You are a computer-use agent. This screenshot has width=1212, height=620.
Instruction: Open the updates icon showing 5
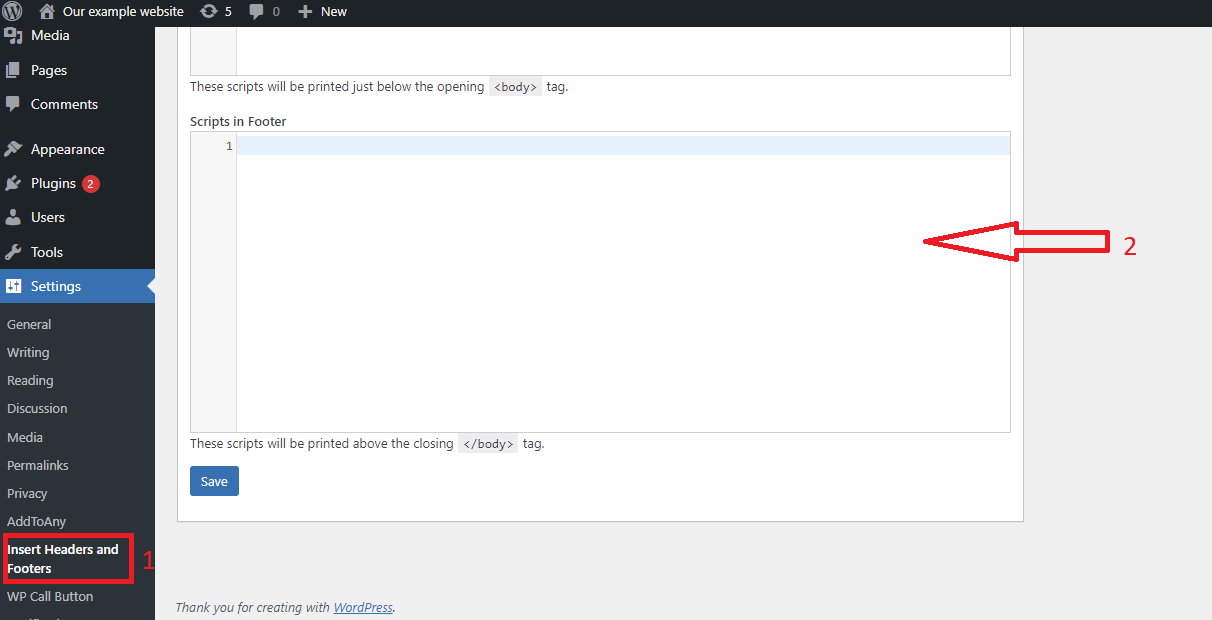coord(208,11)
